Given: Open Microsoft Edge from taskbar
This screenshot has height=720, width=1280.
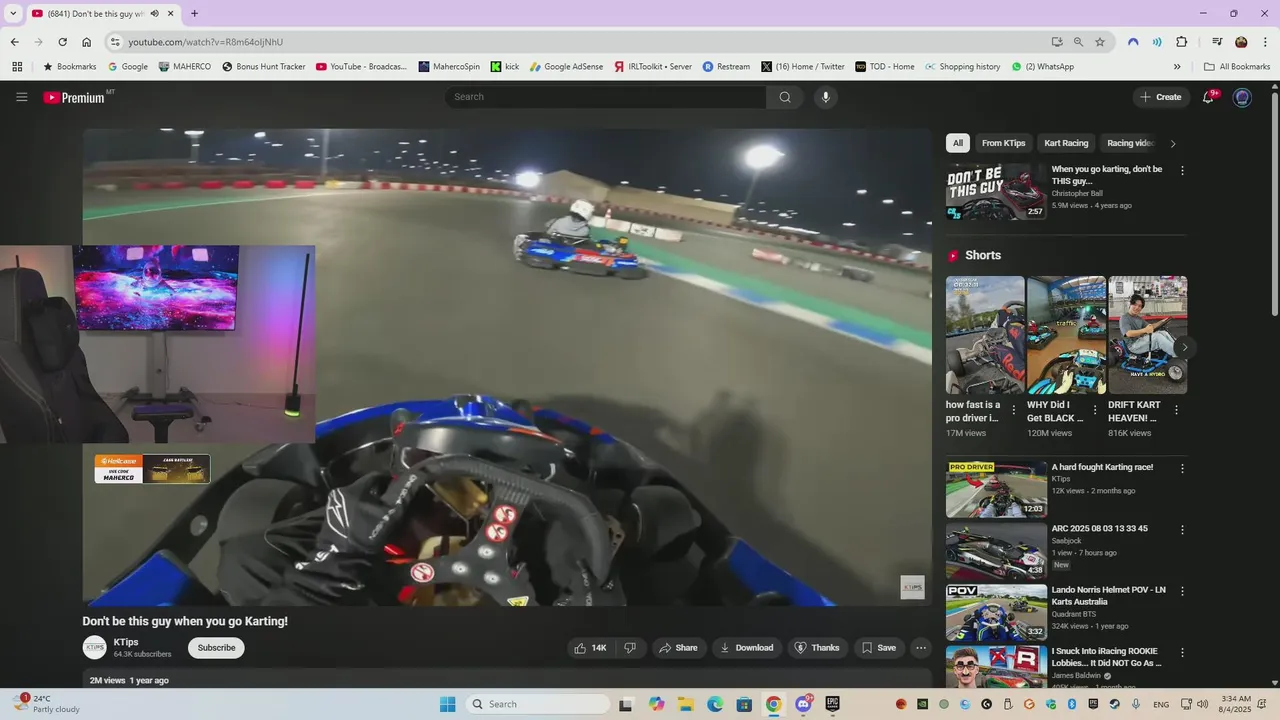Looking at the screenshot, I should click(715, 704).
